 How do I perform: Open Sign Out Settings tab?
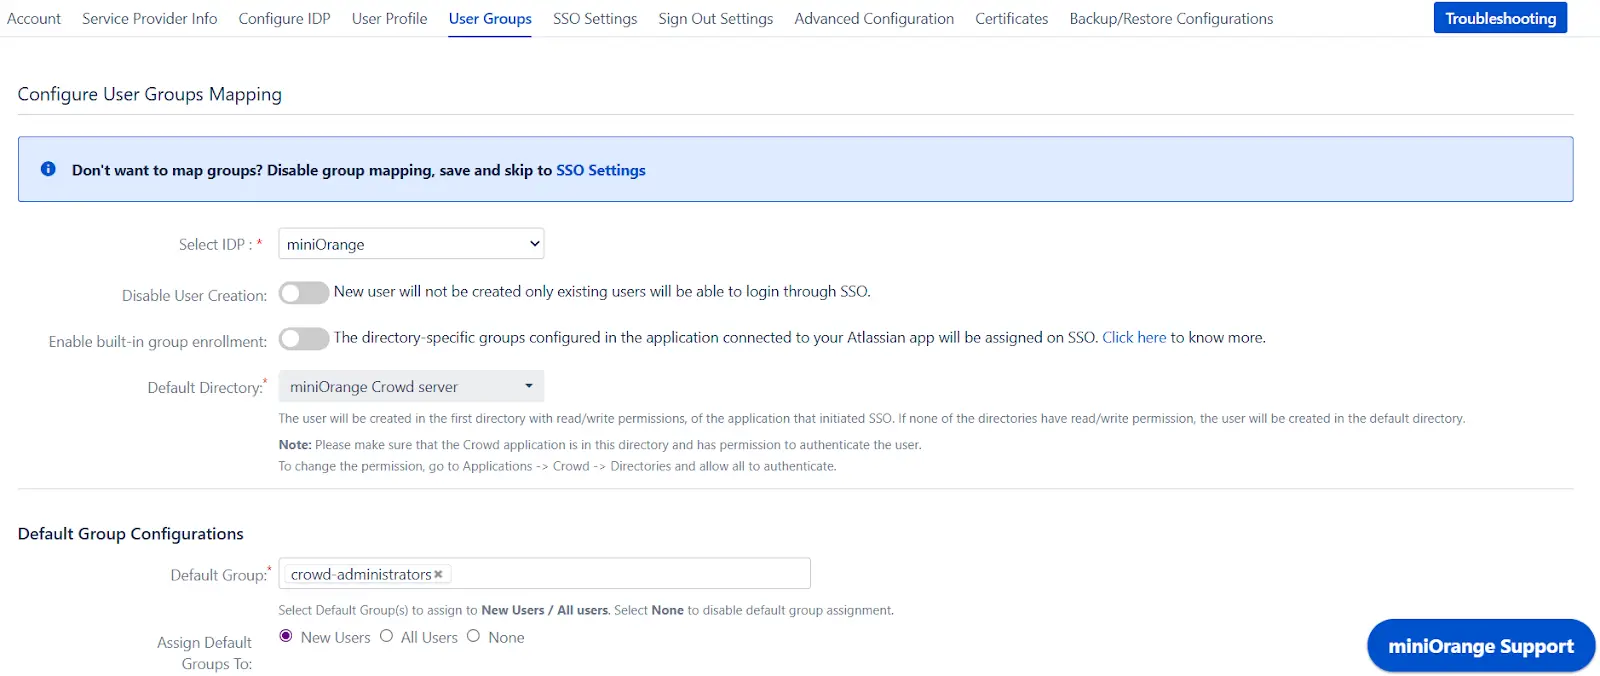pos(715,19)
